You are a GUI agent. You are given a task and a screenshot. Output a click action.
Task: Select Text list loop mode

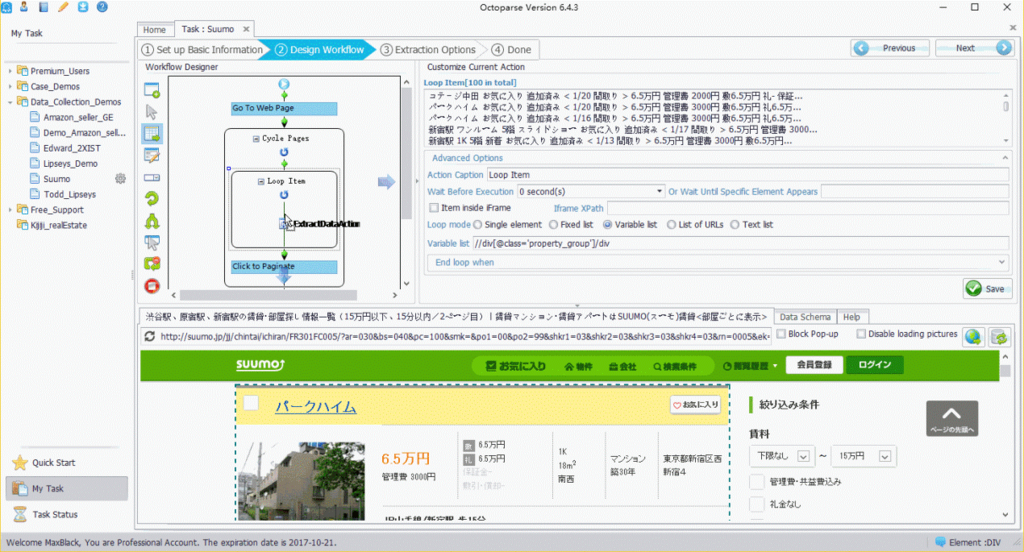point(735,225)
